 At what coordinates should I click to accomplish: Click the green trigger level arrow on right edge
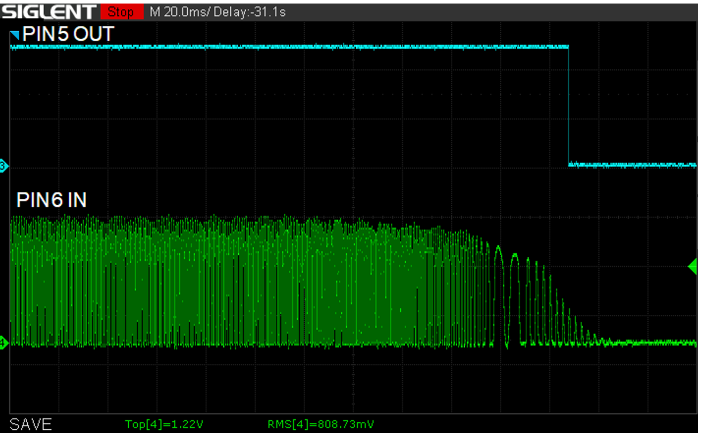click(693, 266)
